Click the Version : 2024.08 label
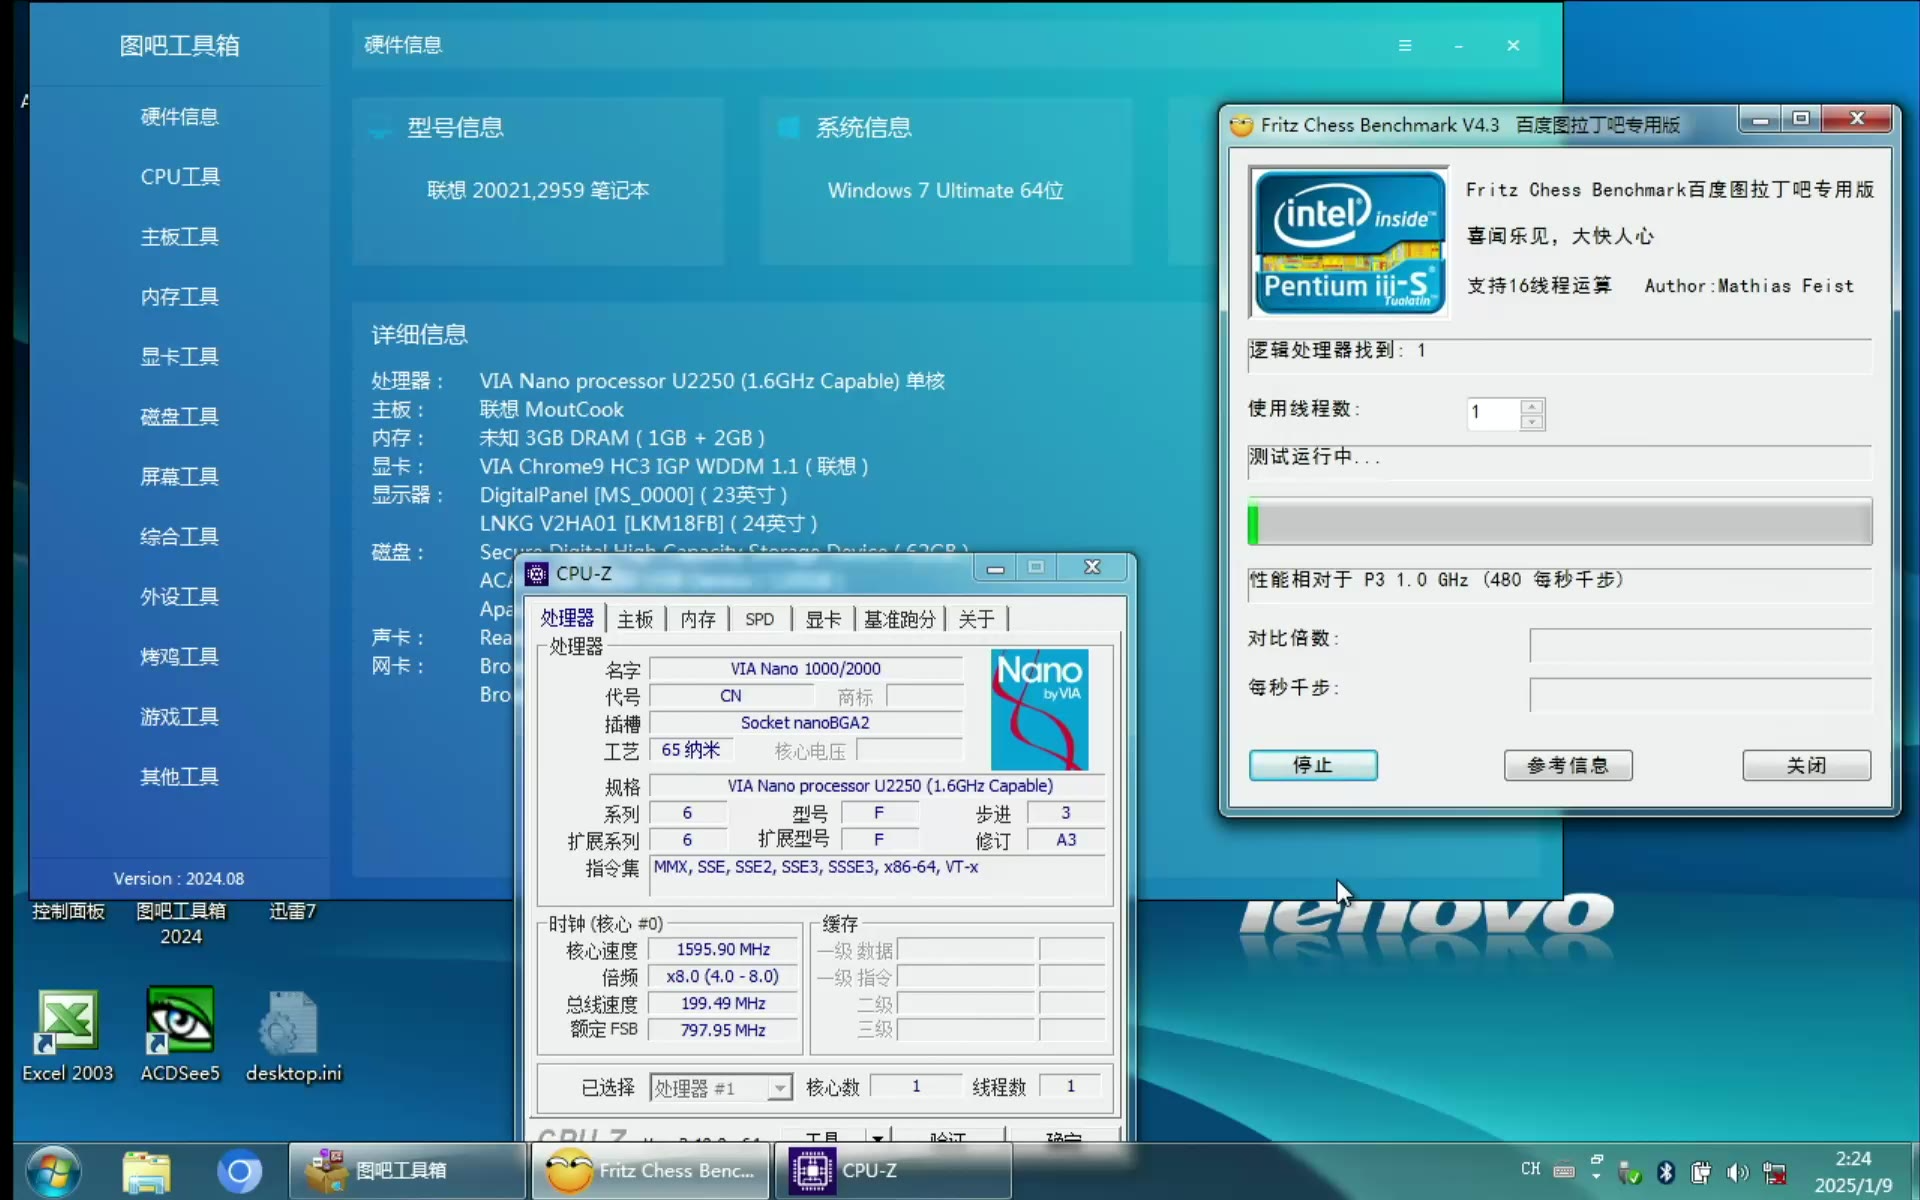 179,878
